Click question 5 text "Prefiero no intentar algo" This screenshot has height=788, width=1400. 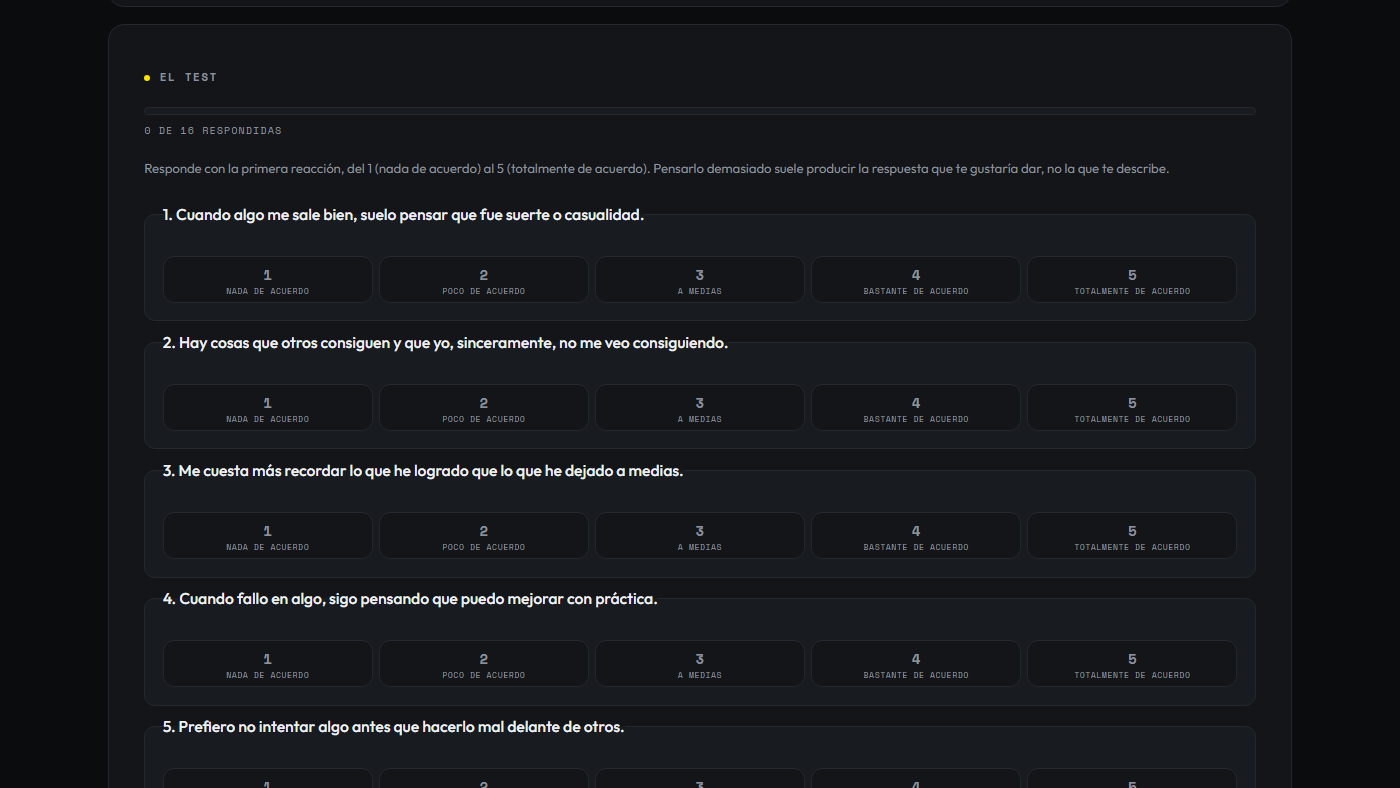393,727
